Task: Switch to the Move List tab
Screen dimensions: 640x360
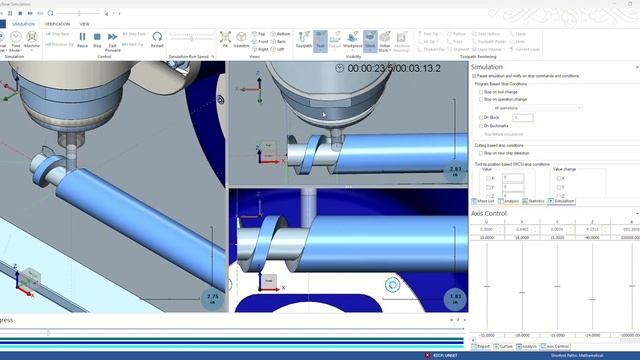Action: (483, 201)
